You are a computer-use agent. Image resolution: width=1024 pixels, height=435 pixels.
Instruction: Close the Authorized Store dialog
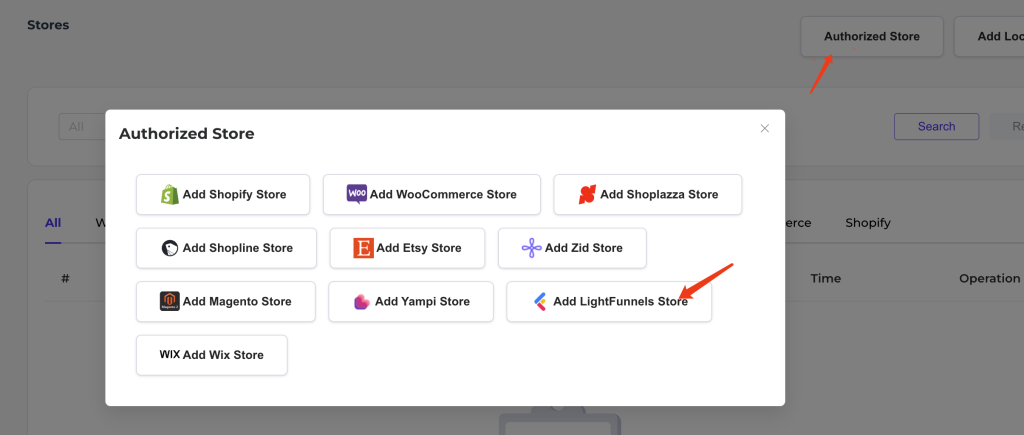click(x=765, y=128)
